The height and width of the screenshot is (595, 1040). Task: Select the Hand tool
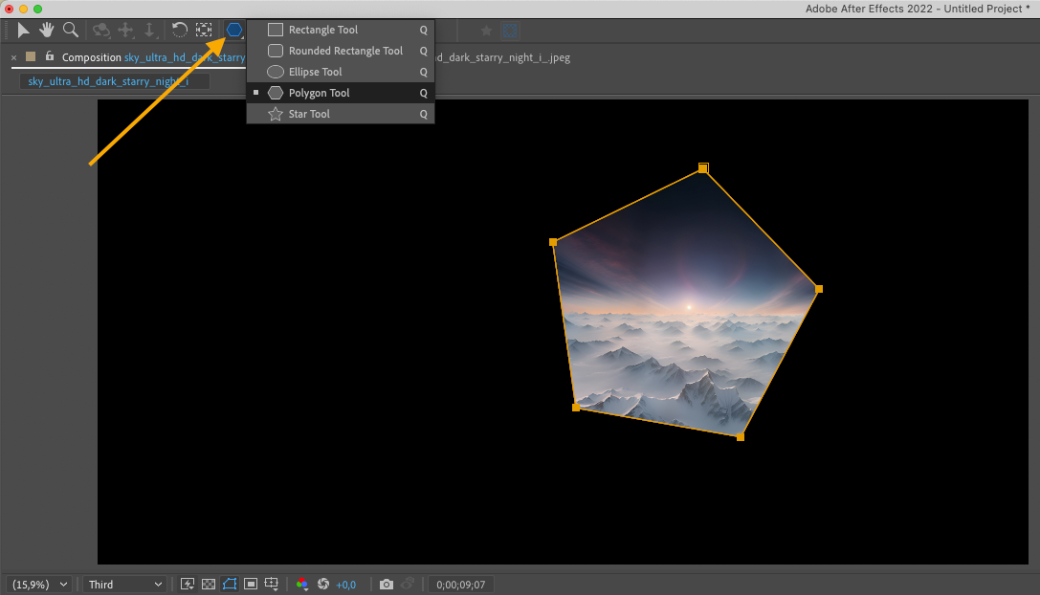tap(46, 30)
